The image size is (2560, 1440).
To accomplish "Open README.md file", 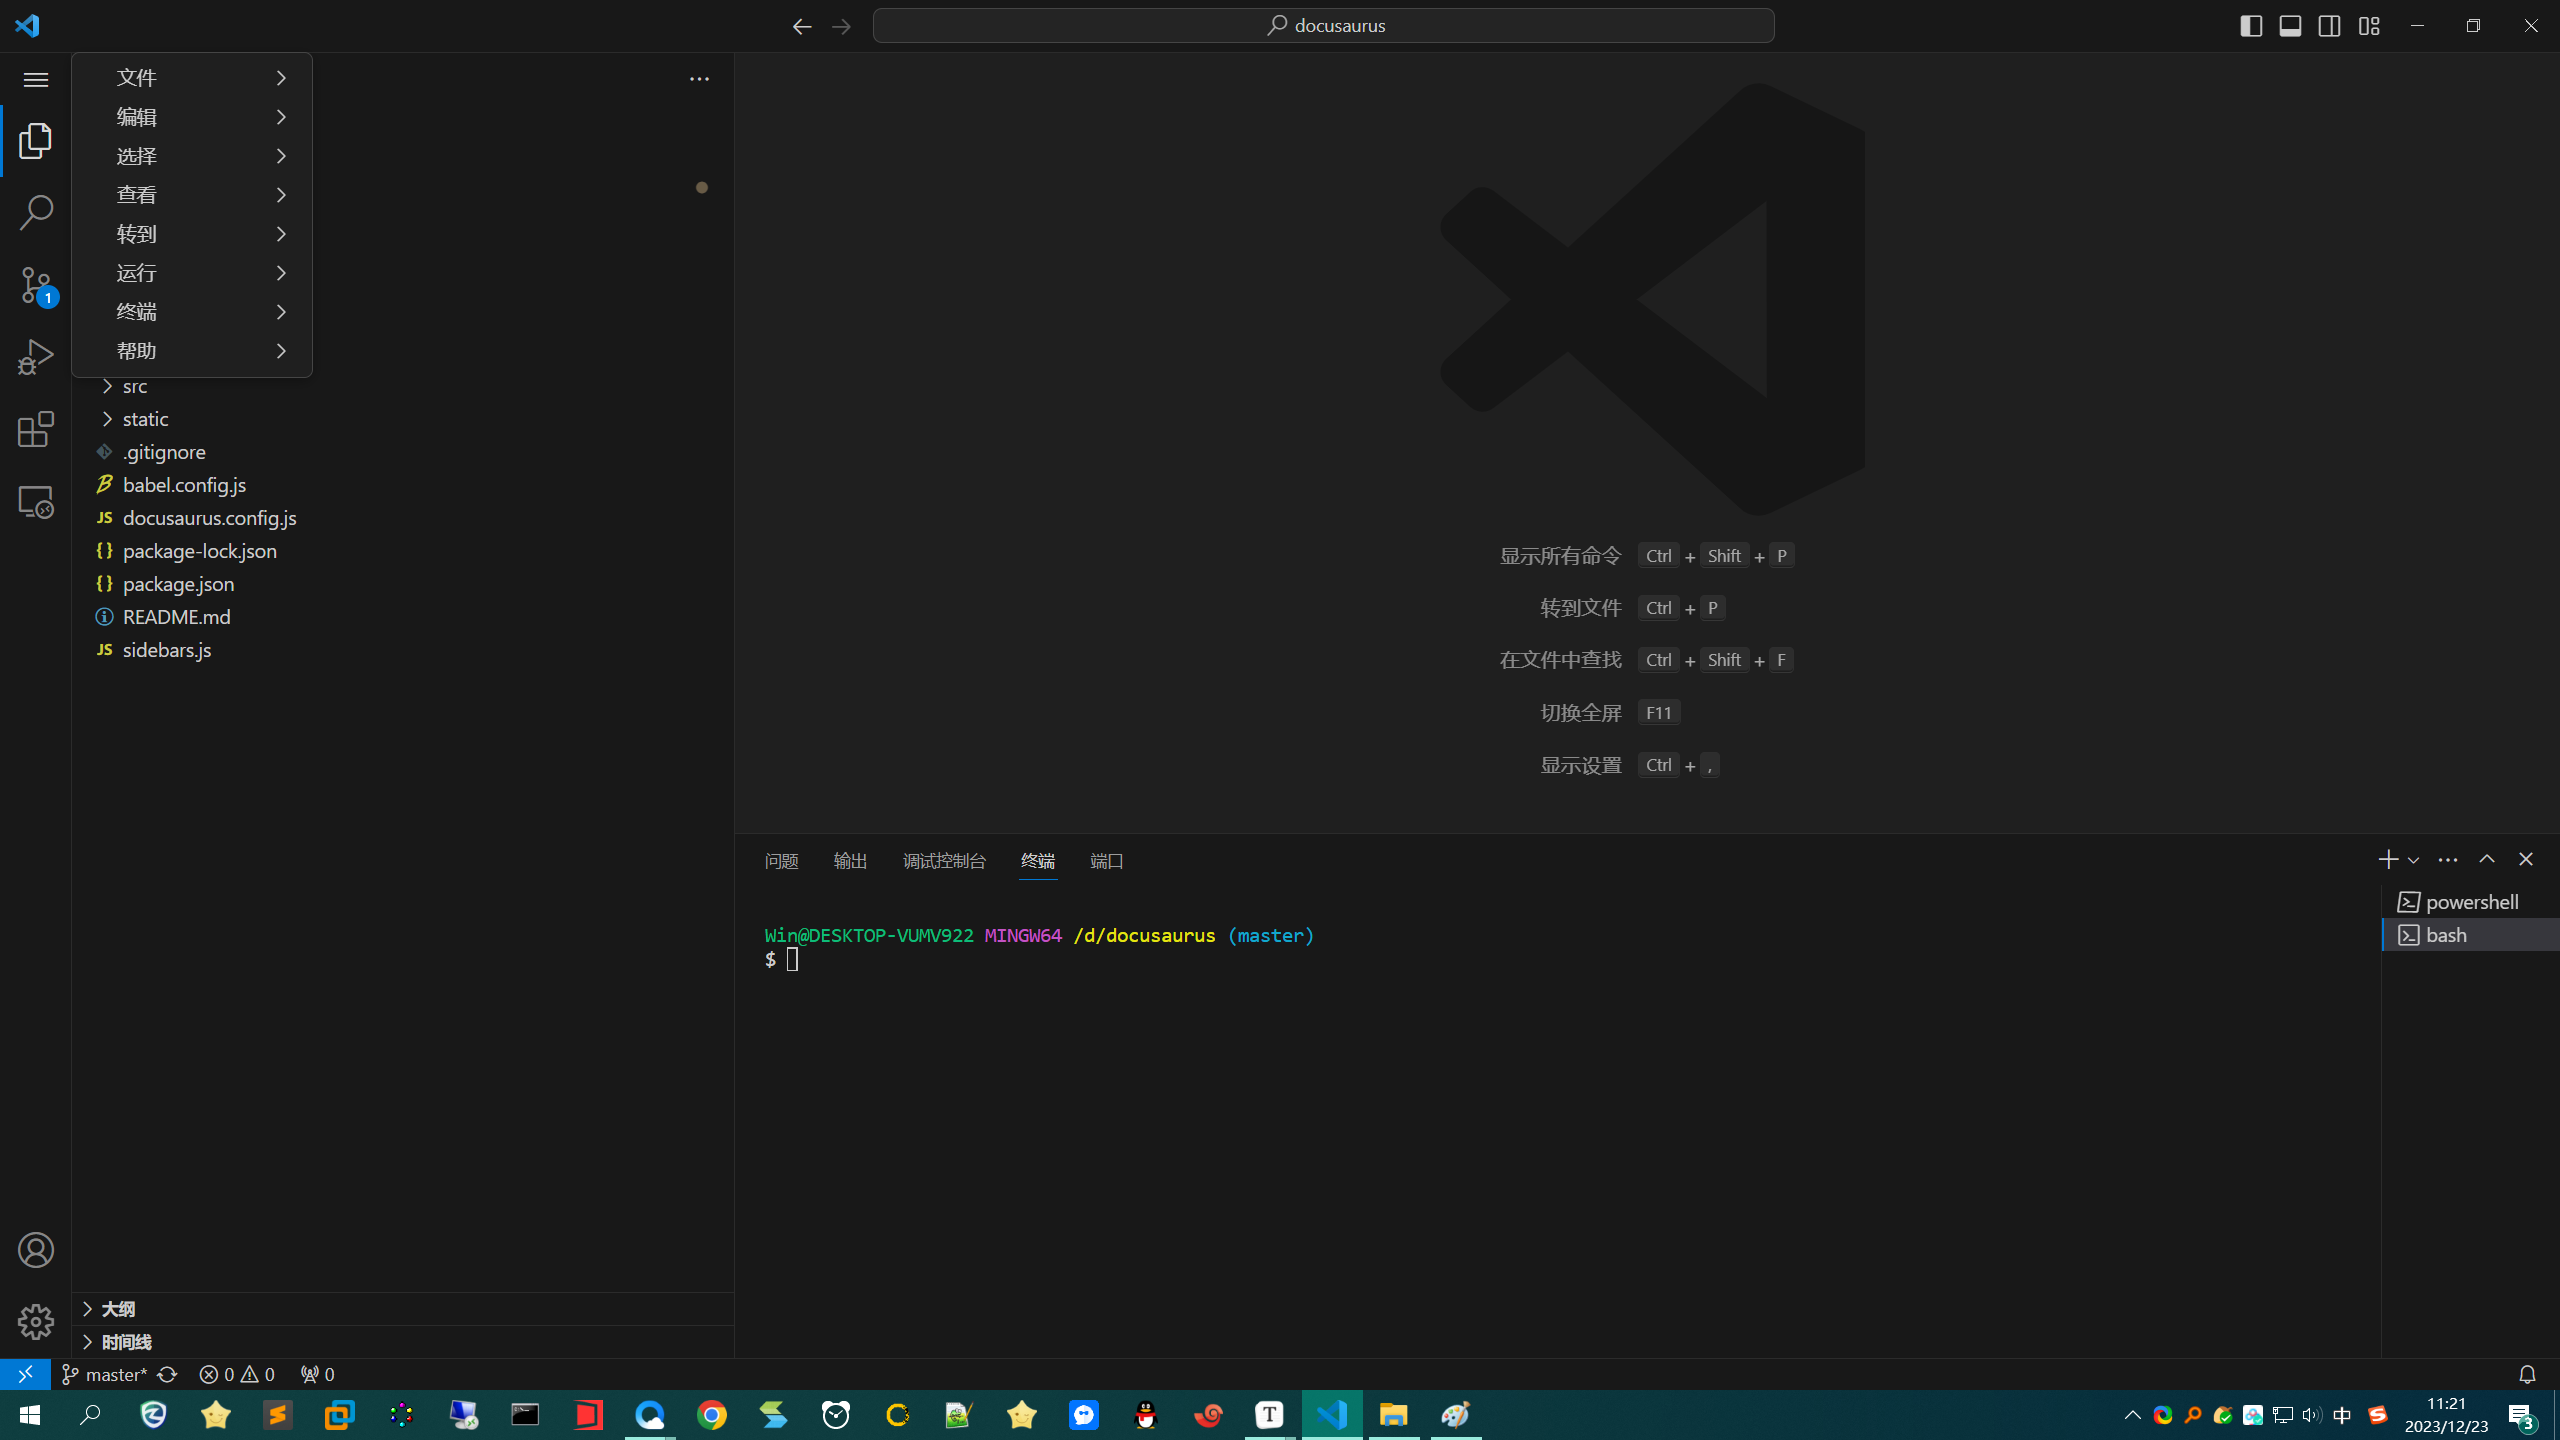I will [x=403, y=617].
